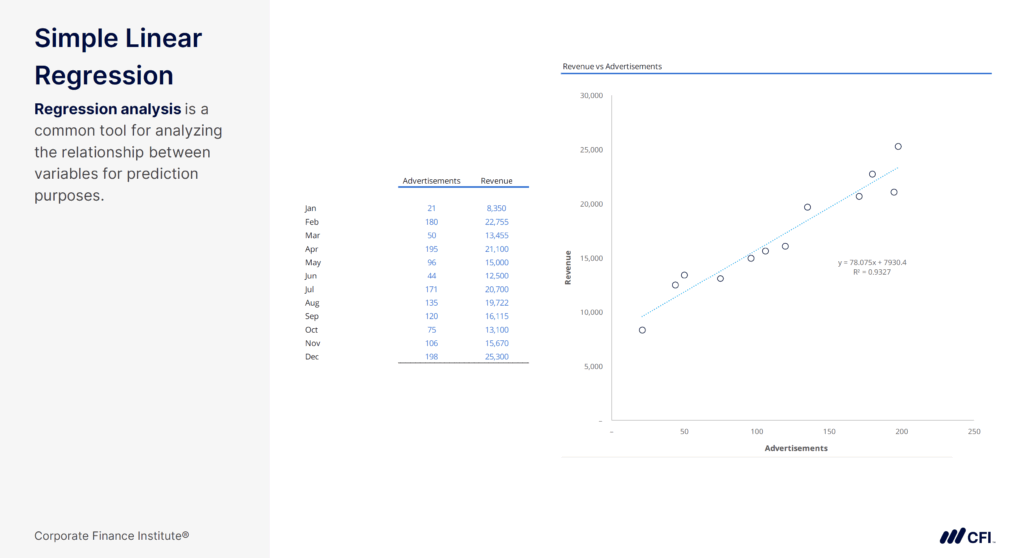Screen dimensions: 1024x558
Task: Click the "Corporate Finance Institute®" footer text
Action: (x=112, y=536)
